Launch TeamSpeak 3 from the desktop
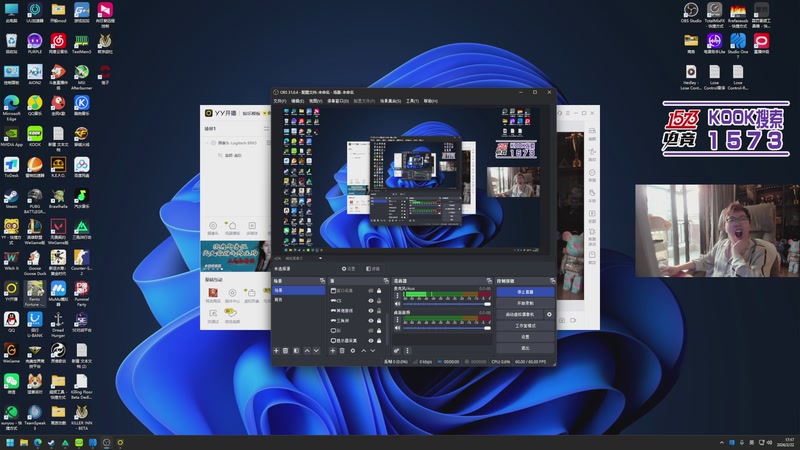This screenshot has height=450, width=800. click(35, 416)
